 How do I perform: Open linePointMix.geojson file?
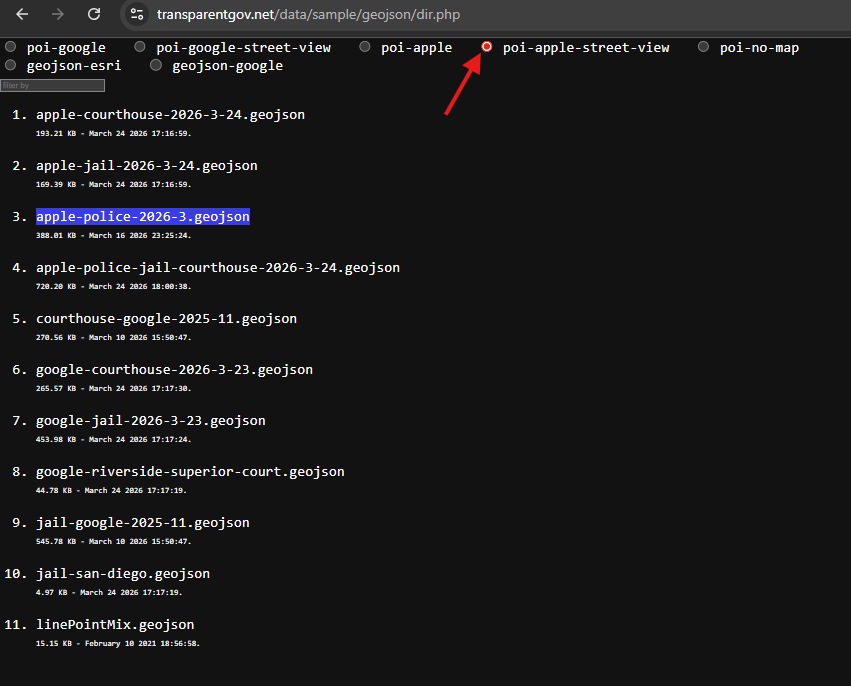tap(114, 625)
